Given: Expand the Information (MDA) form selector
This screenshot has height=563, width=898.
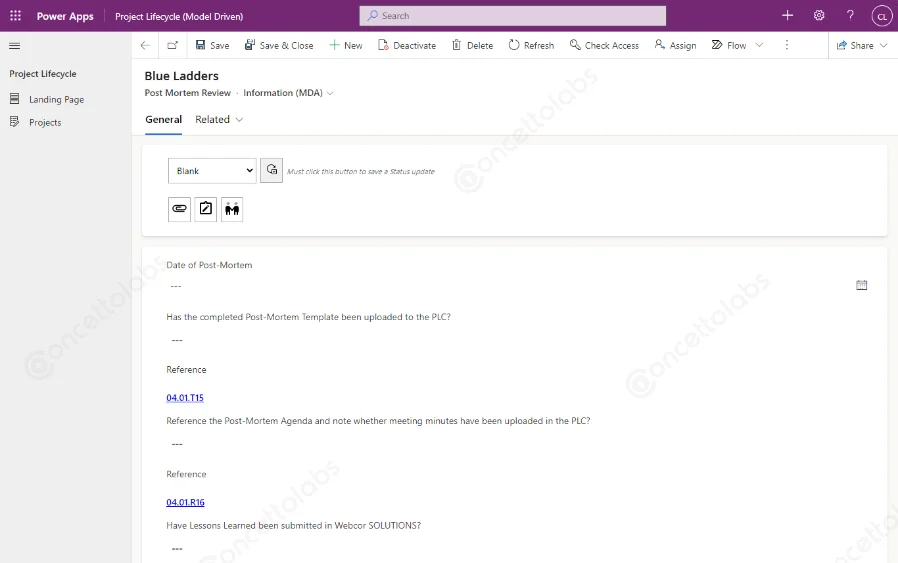Looking at the screenshot, I should [330, 93].
